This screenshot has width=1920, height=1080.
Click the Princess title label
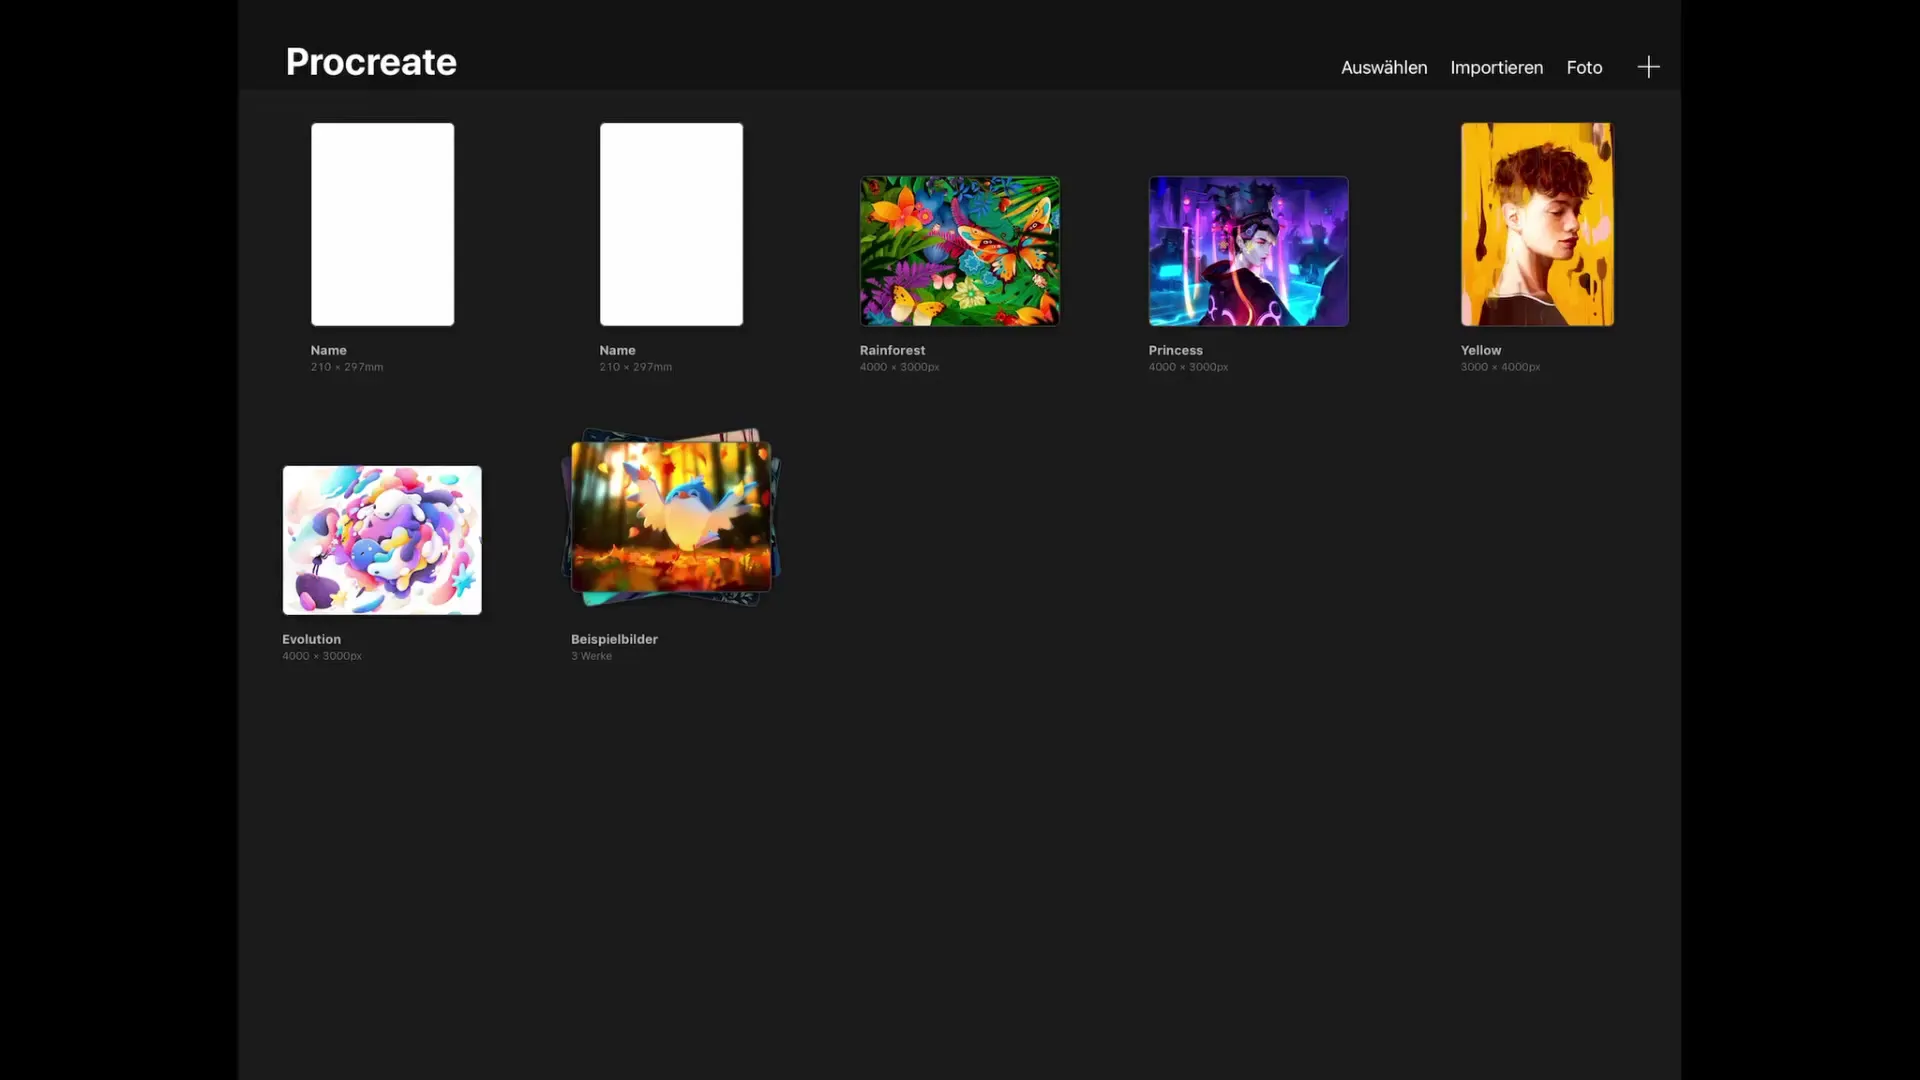click(1175, 350)
